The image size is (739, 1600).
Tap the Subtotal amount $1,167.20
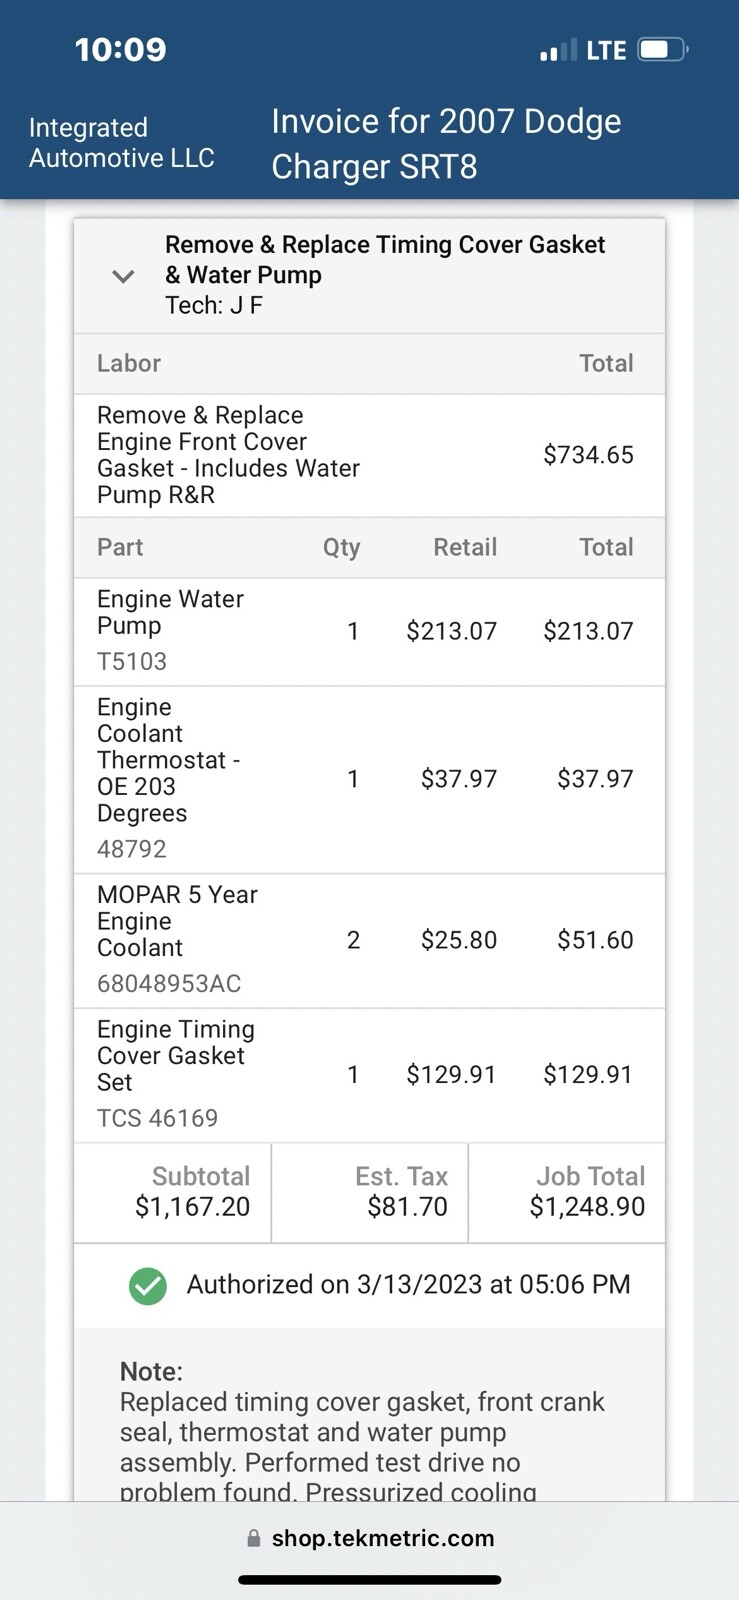tap(192, 1207)
